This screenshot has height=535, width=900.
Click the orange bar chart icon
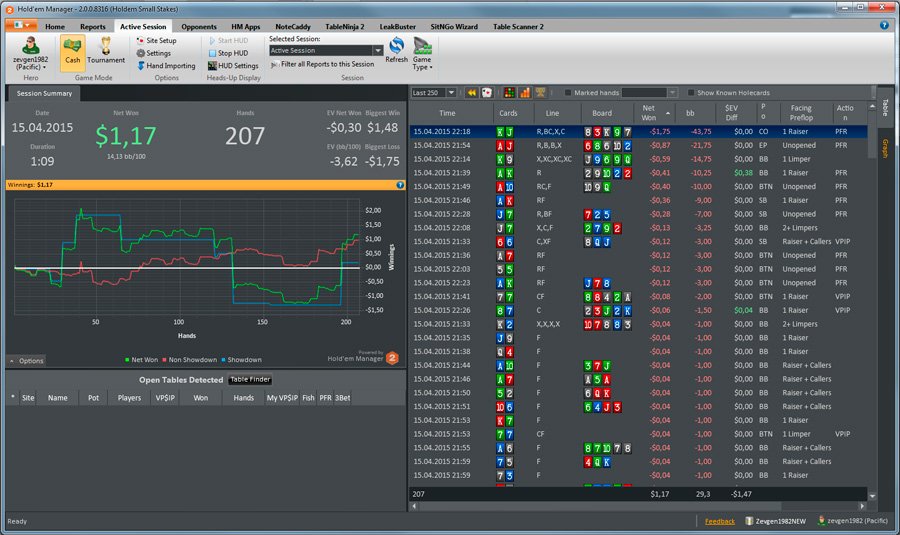click(x=525, y=92)
